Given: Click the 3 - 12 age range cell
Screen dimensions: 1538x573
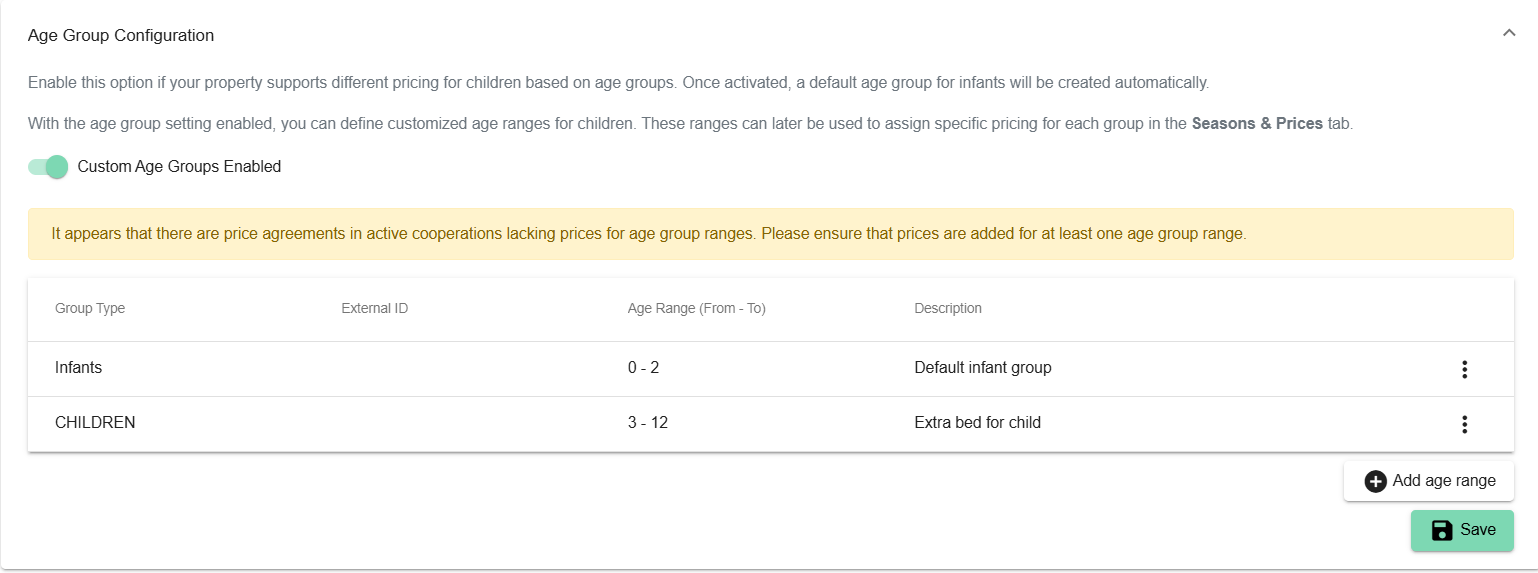Looking at the screenshot, I should (x=647, y=423).
